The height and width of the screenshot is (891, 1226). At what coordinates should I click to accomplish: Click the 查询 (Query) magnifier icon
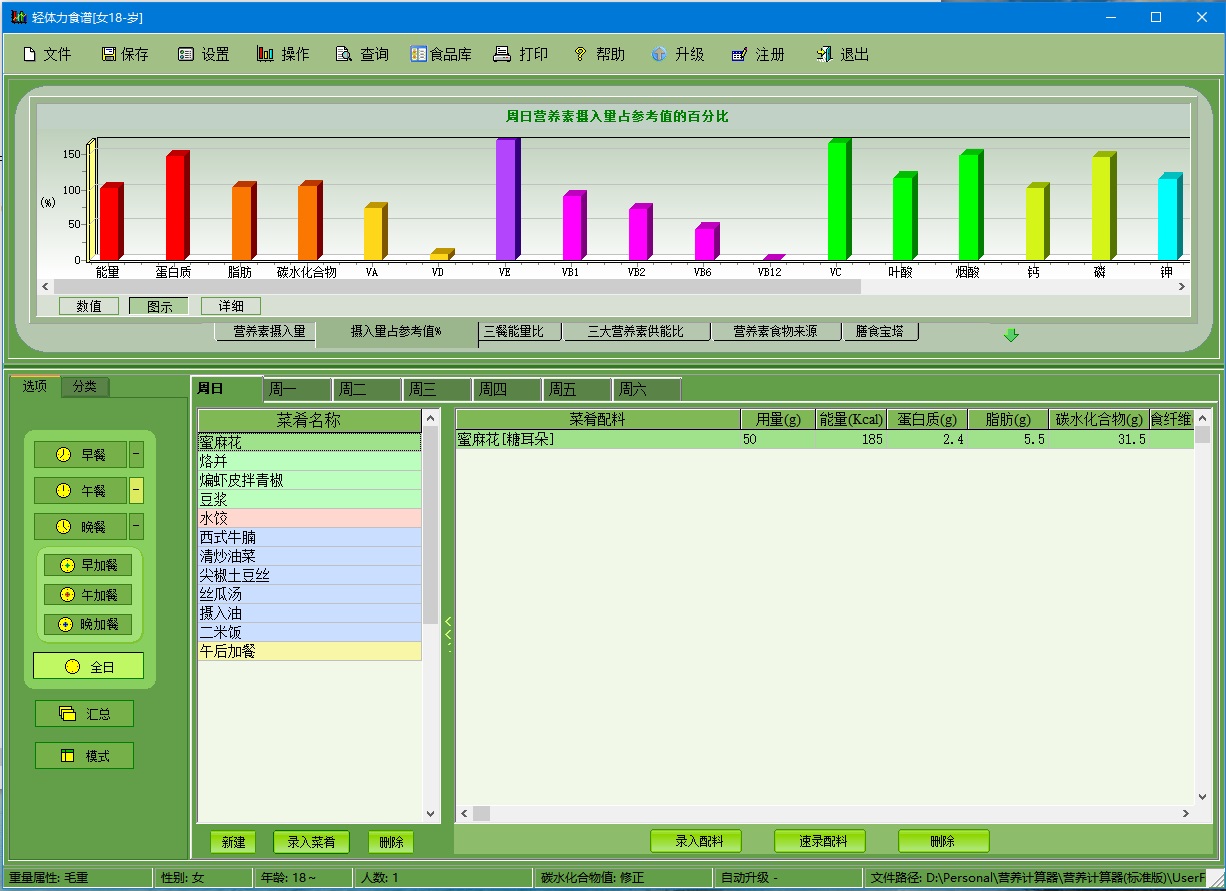[344, 55]
